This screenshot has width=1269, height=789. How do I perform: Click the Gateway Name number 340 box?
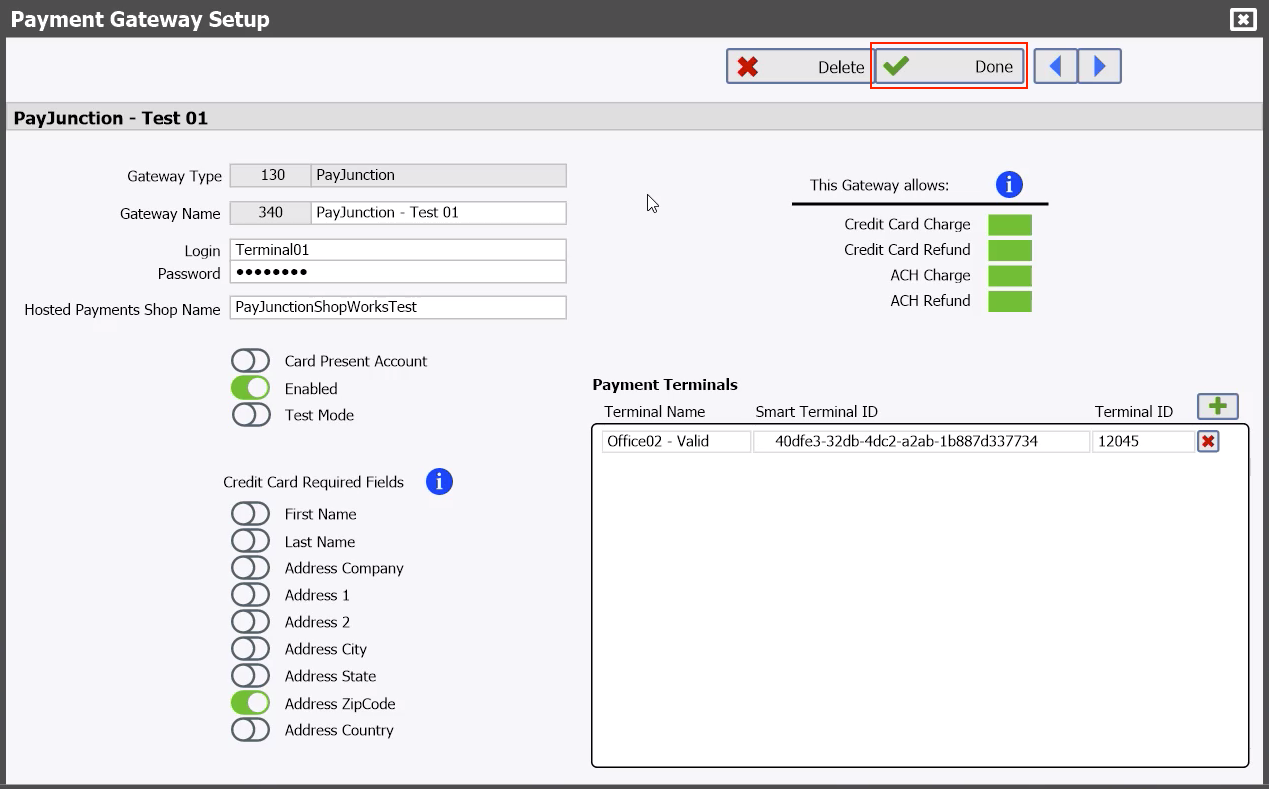[271, 213]
